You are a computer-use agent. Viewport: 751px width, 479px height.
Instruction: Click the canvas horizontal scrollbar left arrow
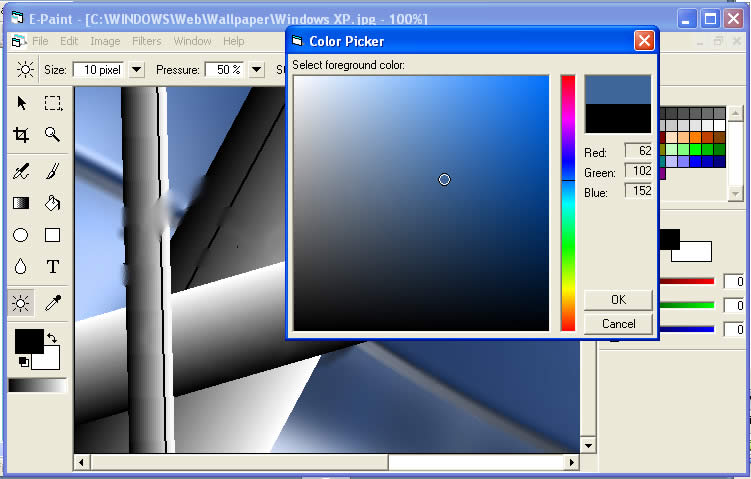81,462
